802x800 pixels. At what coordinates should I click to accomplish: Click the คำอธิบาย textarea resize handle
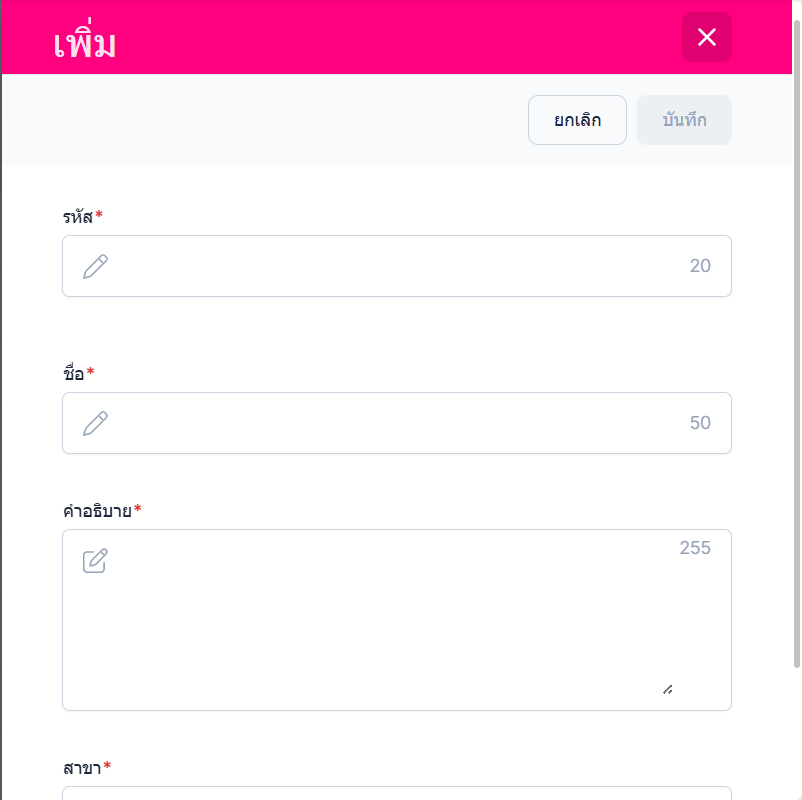click(x=667, y=688)
